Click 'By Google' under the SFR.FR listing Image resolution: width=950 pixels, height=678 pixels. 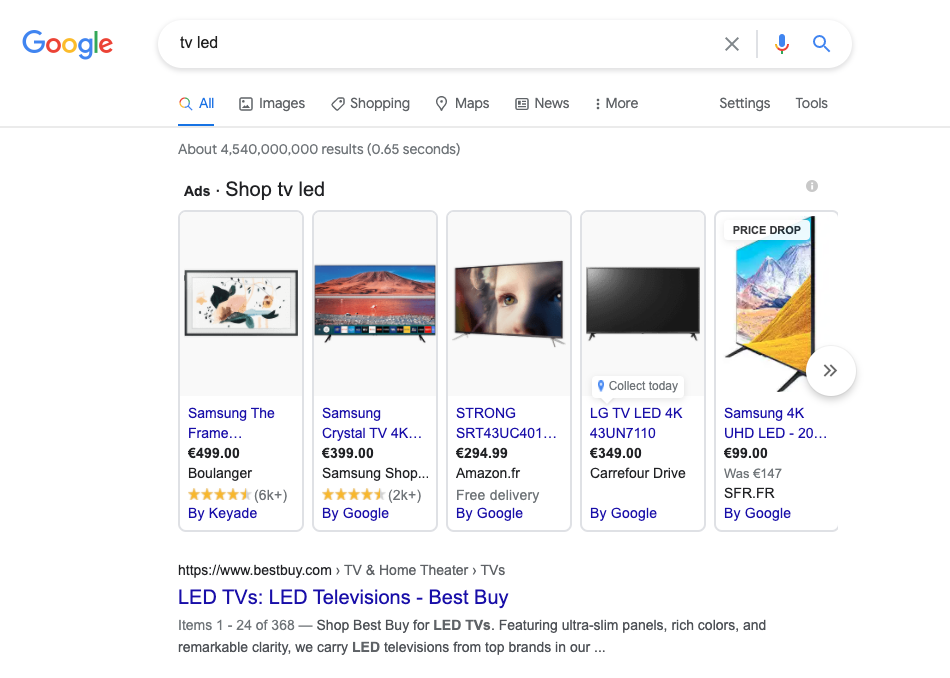pyautogui.click(x=757, y=513)
